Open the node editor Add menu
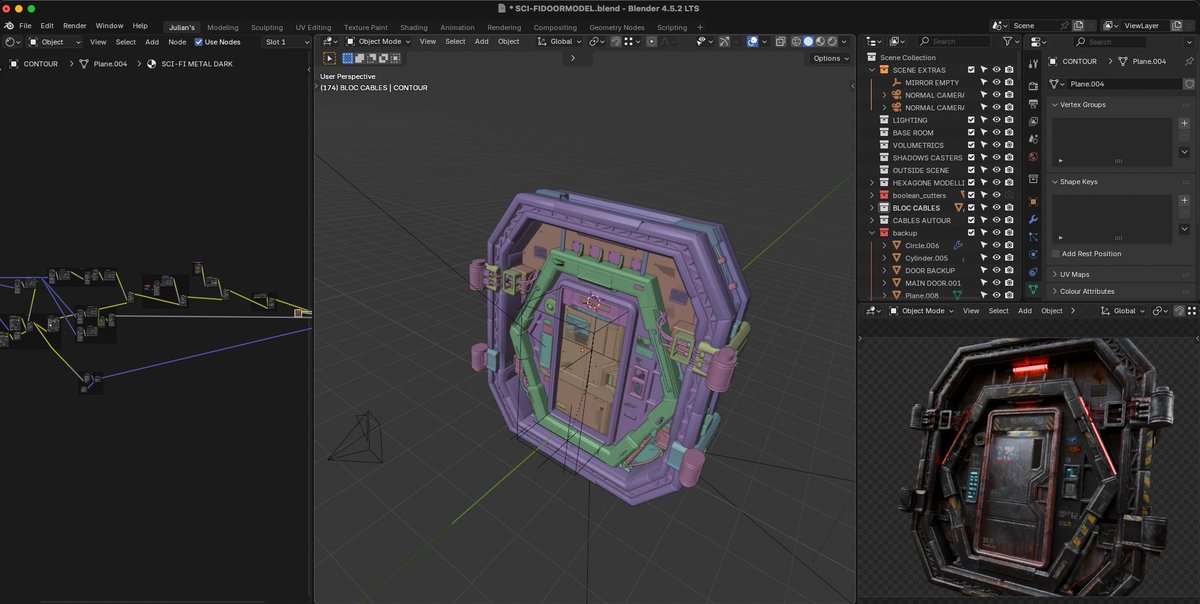1200x604 pixels. point(152,42)
